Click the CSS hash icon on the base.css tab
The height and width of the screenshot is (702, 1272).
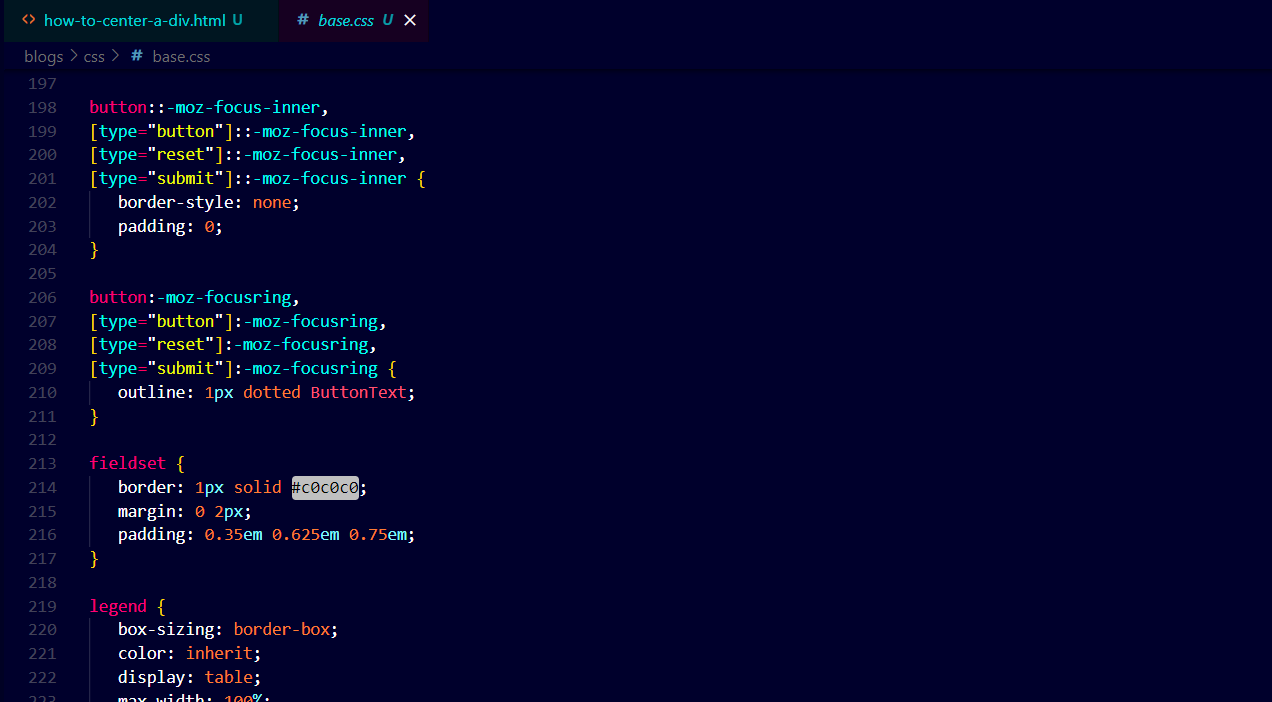click(x=303, y=20)
